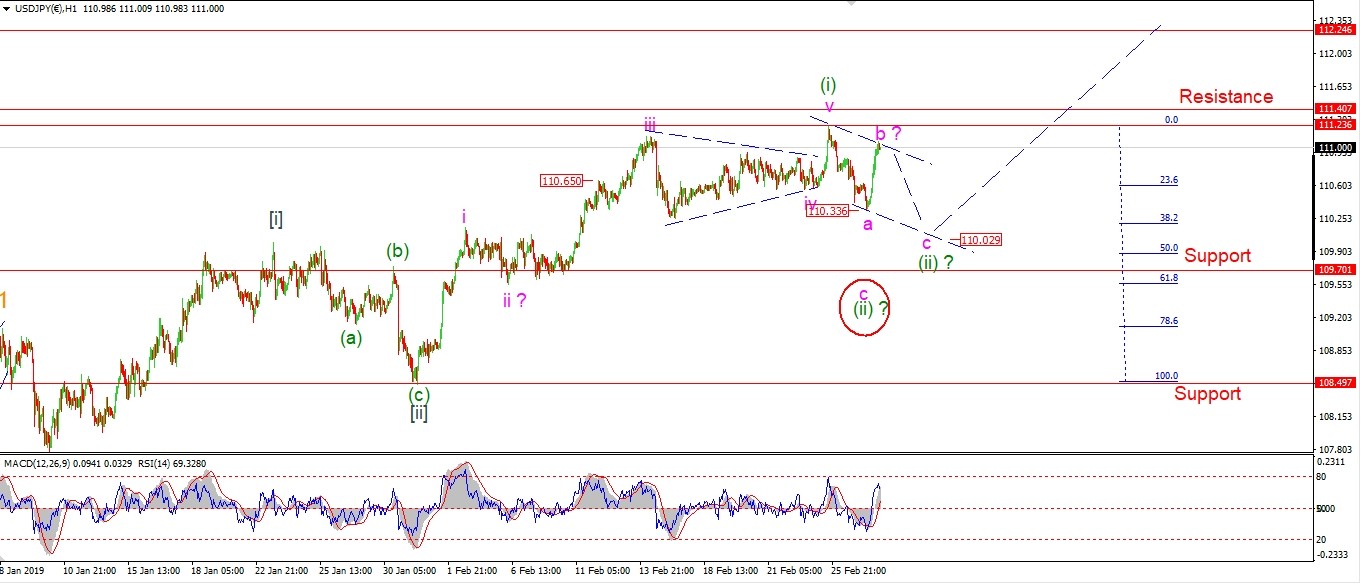Click the current price 111.000 axis tag
Screen dimensions: 1361x583
[1336, 148]
